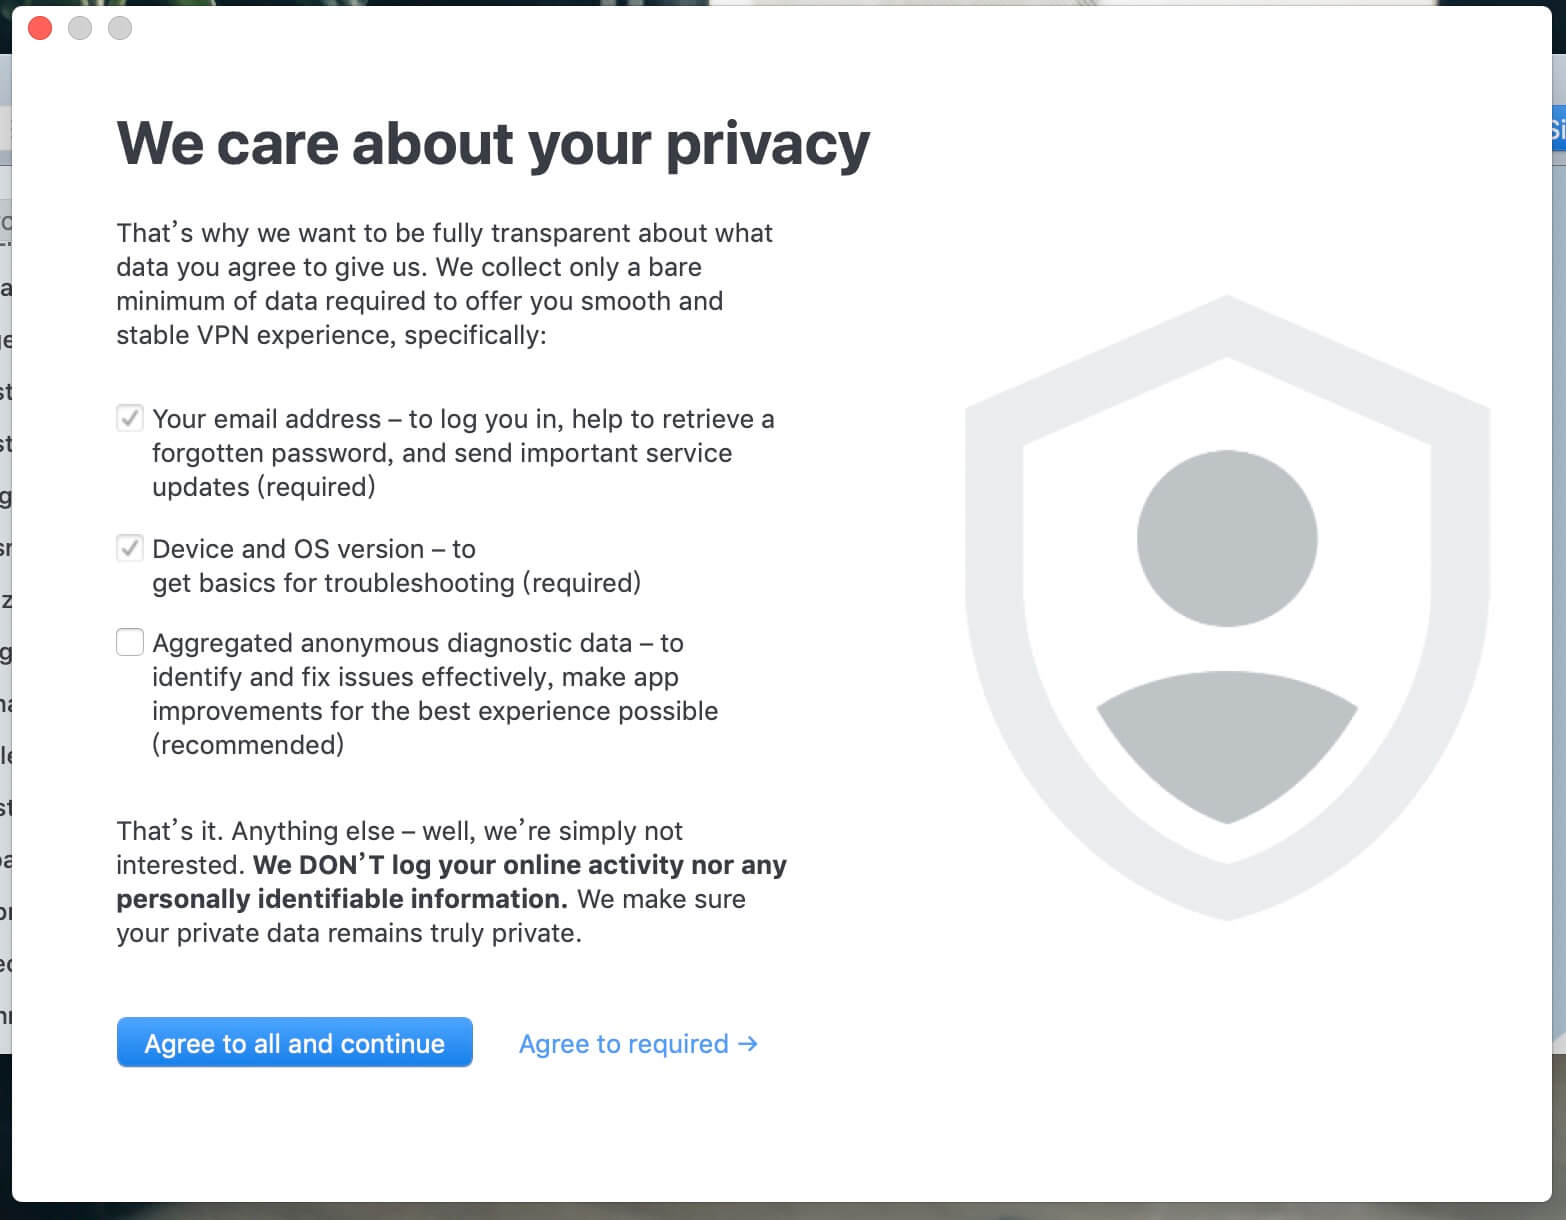Enable aggregated anonymous diagnostic data checkbox

[130, 642]
